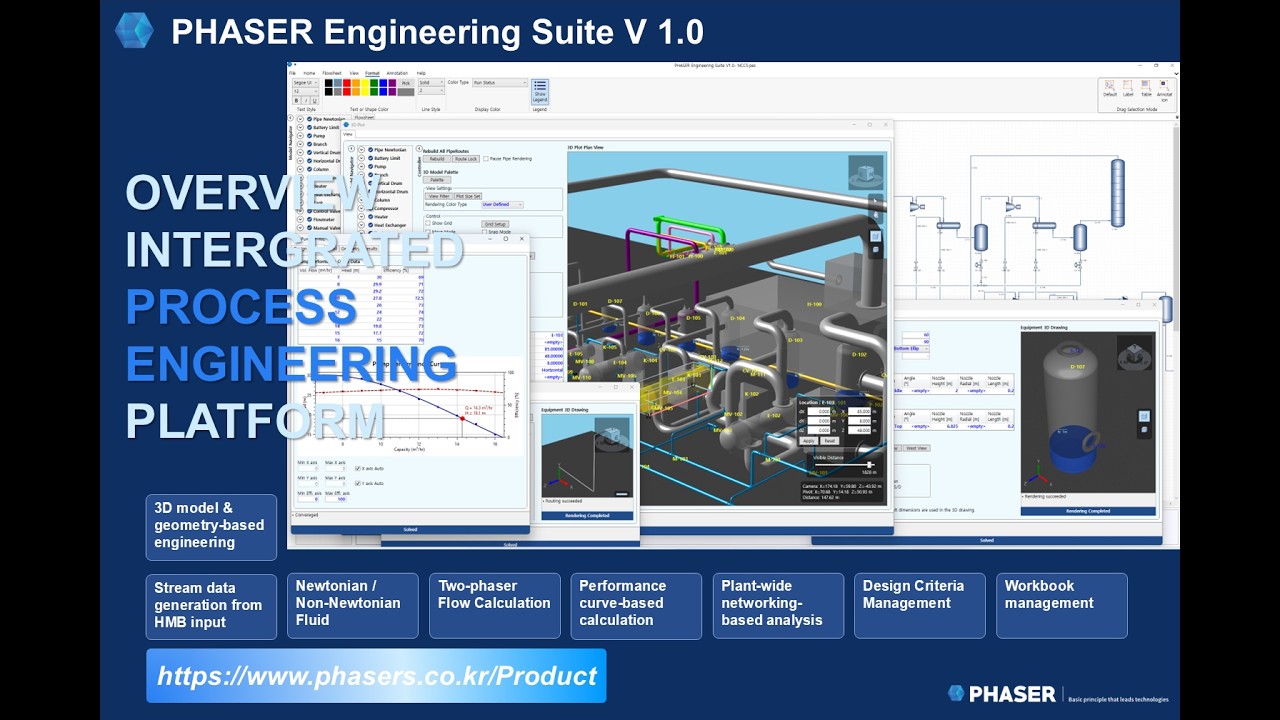
Task: Apply Underline text style
Action: [x=314, y=100]
